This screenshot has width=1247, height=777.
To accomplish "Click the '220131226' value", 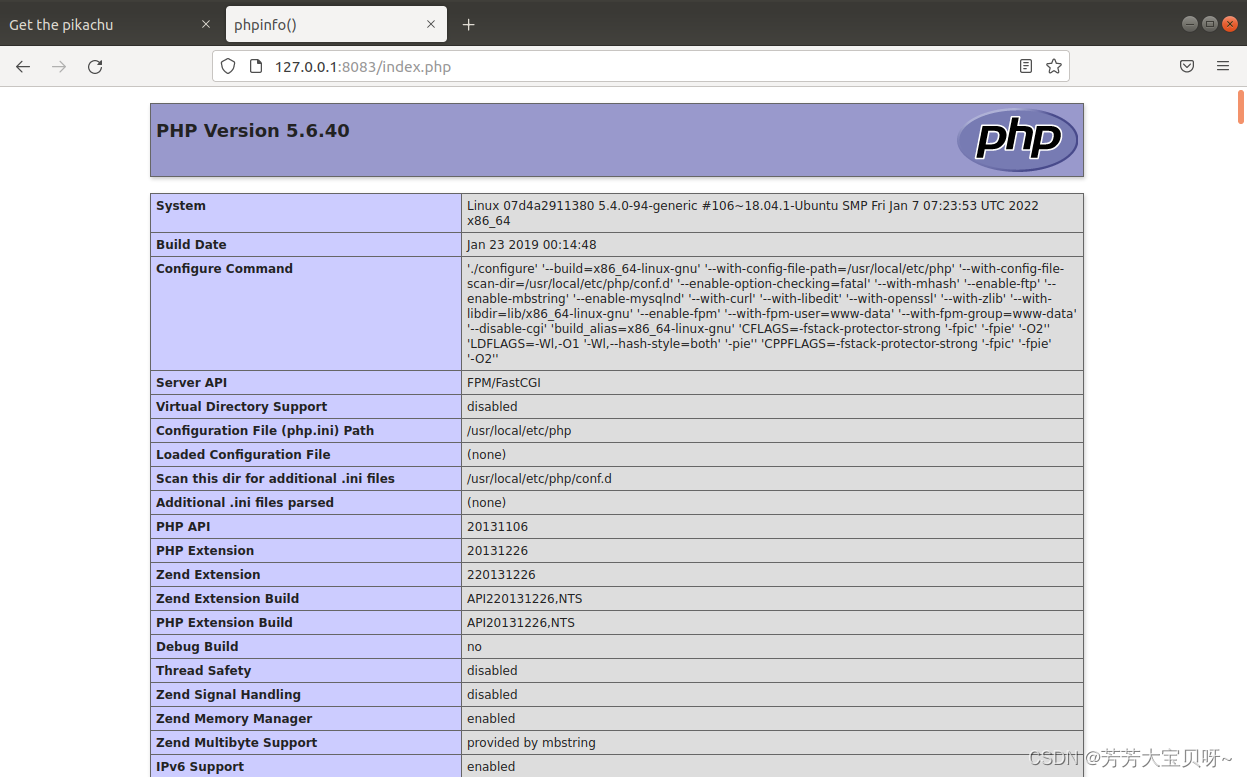I will click(x=501, y=575).
